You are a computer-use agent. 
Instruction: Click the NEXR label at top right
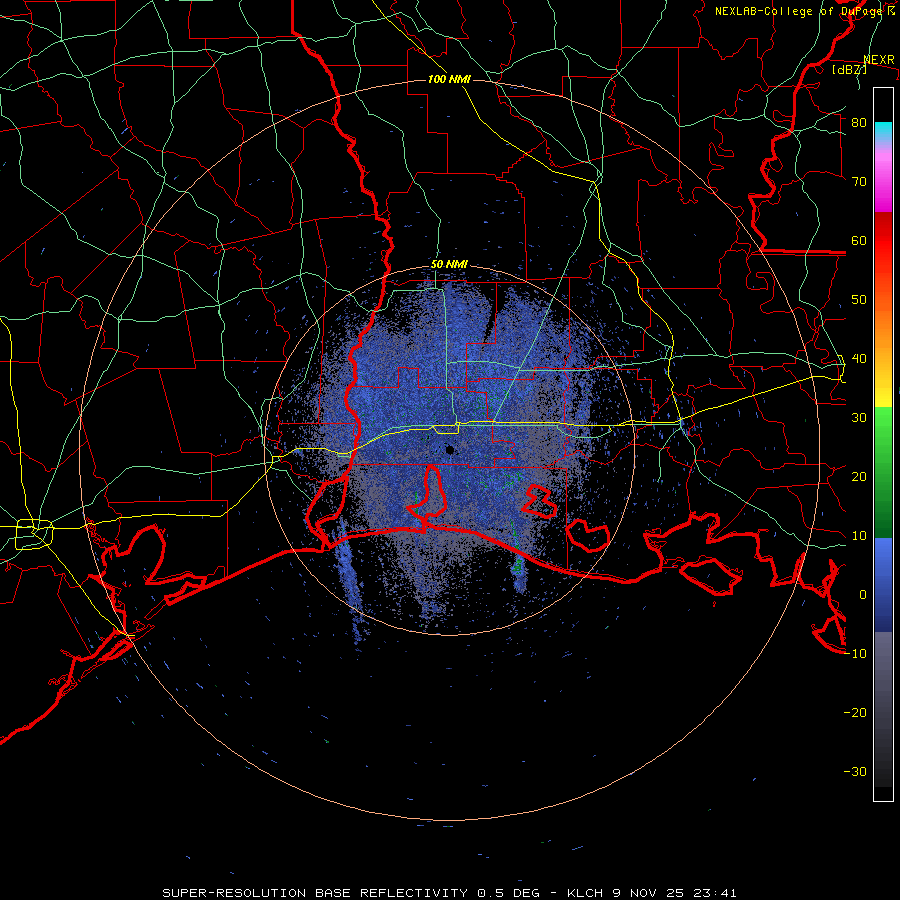pos(879,60)
